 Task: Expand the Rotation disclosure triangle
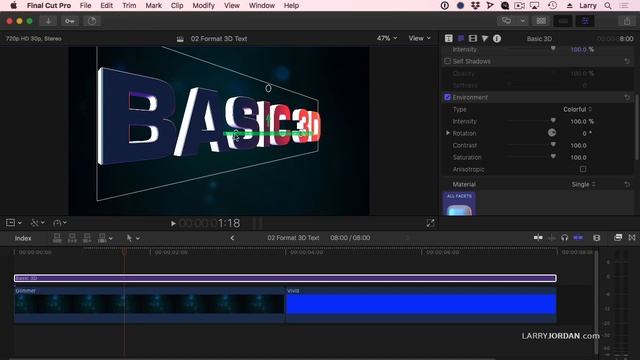448,133
